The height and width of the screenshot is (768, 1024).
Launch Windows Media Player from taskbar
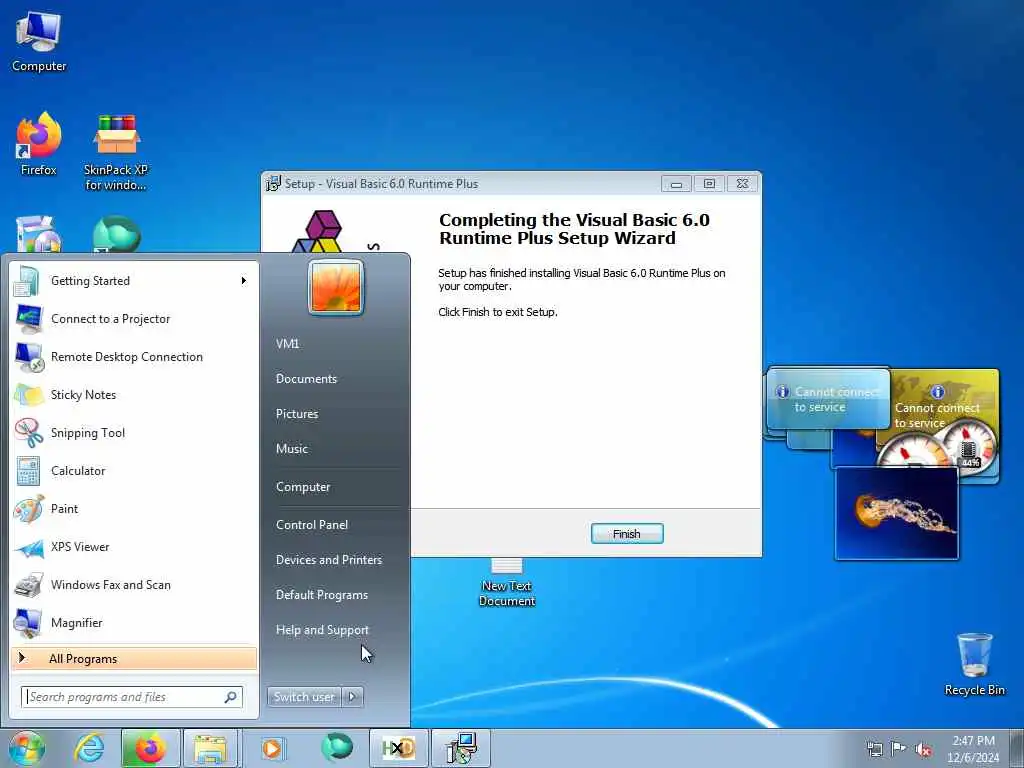pyautogui.click(x=272, y=748)
